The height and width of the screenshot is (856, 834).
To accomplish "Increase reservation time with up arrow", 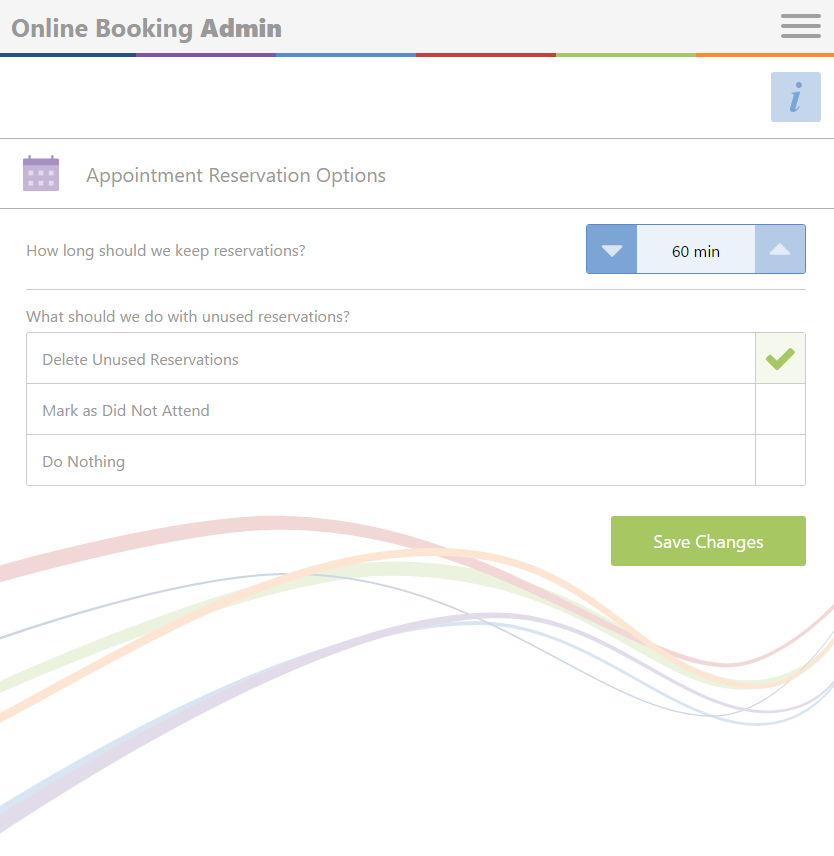I will click(780, 249).
